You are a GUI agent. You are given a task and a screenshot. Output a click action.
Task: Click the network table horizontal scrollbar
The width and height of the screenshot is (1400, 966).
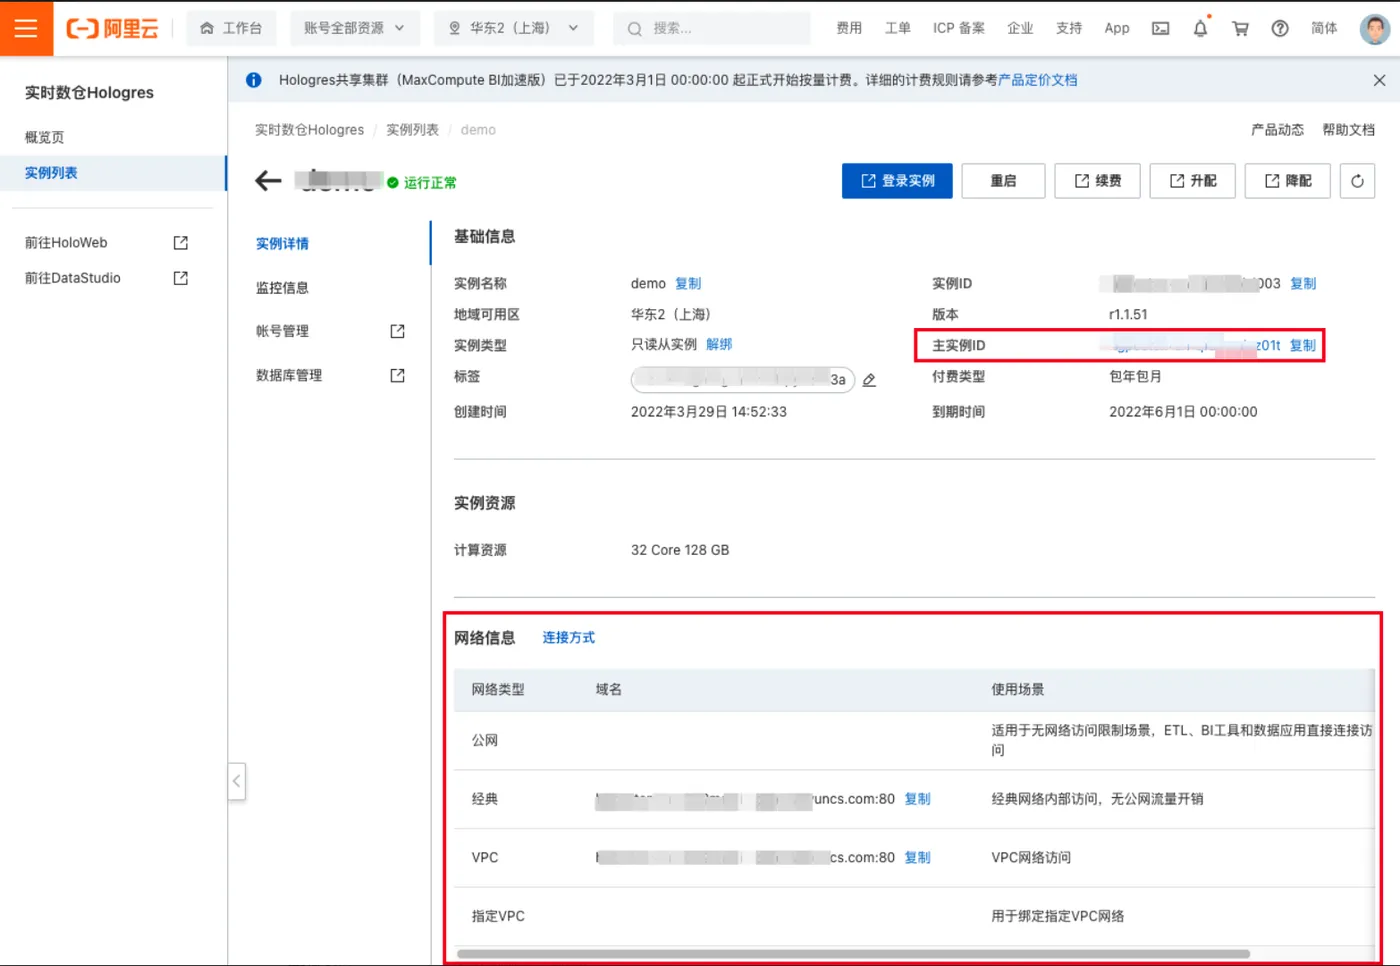853,954
